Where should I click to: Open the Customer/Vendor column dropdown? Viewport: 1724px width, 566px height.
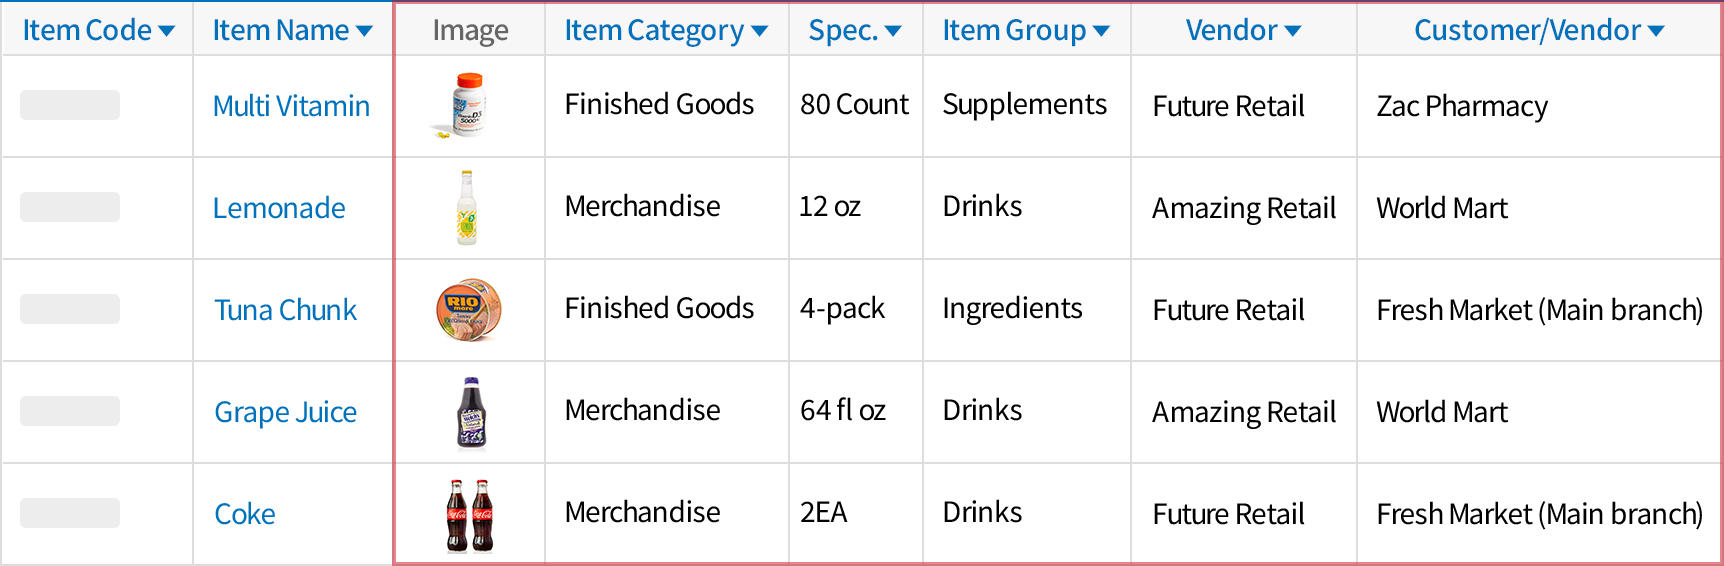coord(1655,31)
